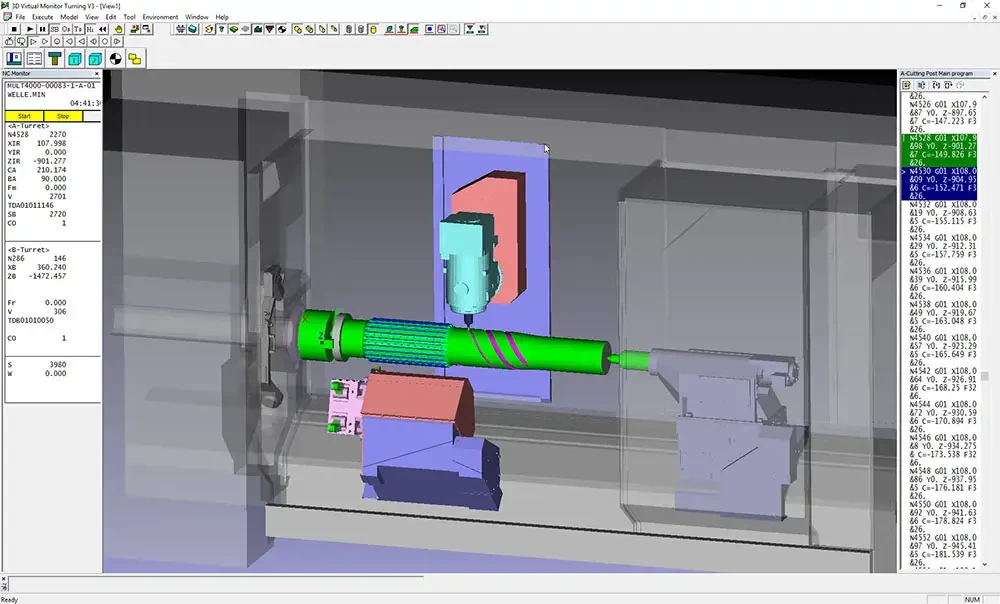Click the third icon in the A-Cutting program panel
Image resolution: width=1000 pixels, height=604 pixels.
pos(936,85)
